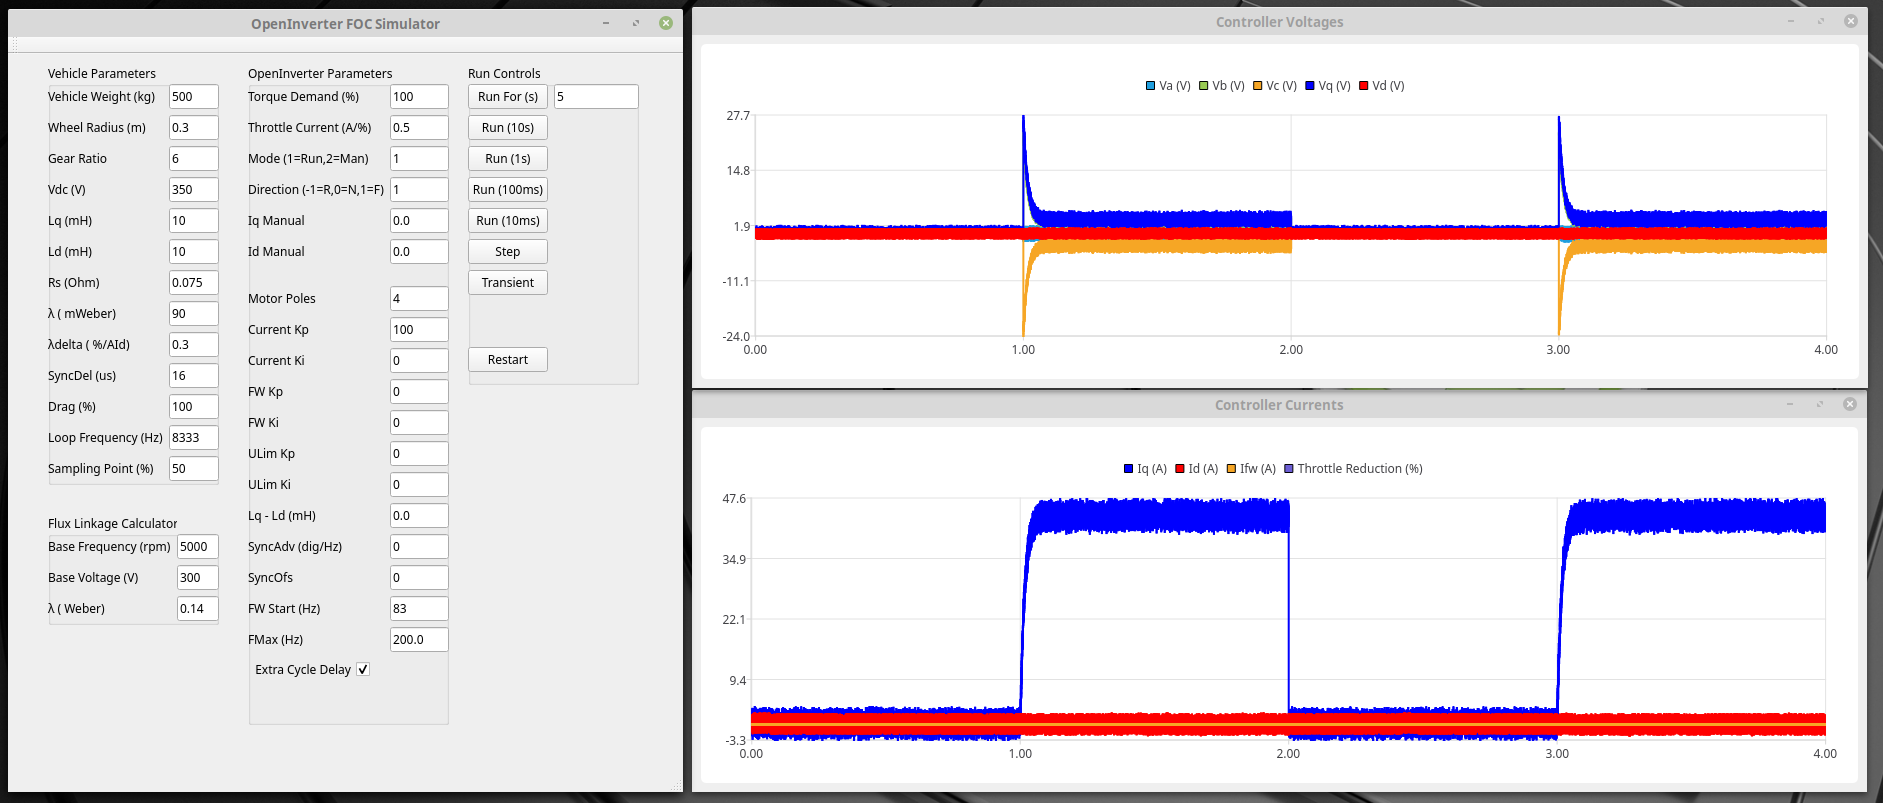Image resolution: width=1883 pixels, height=803 pixels.
Task: Click the Run (10s) button
Action: pyautogui.click(x=507, y=128)
